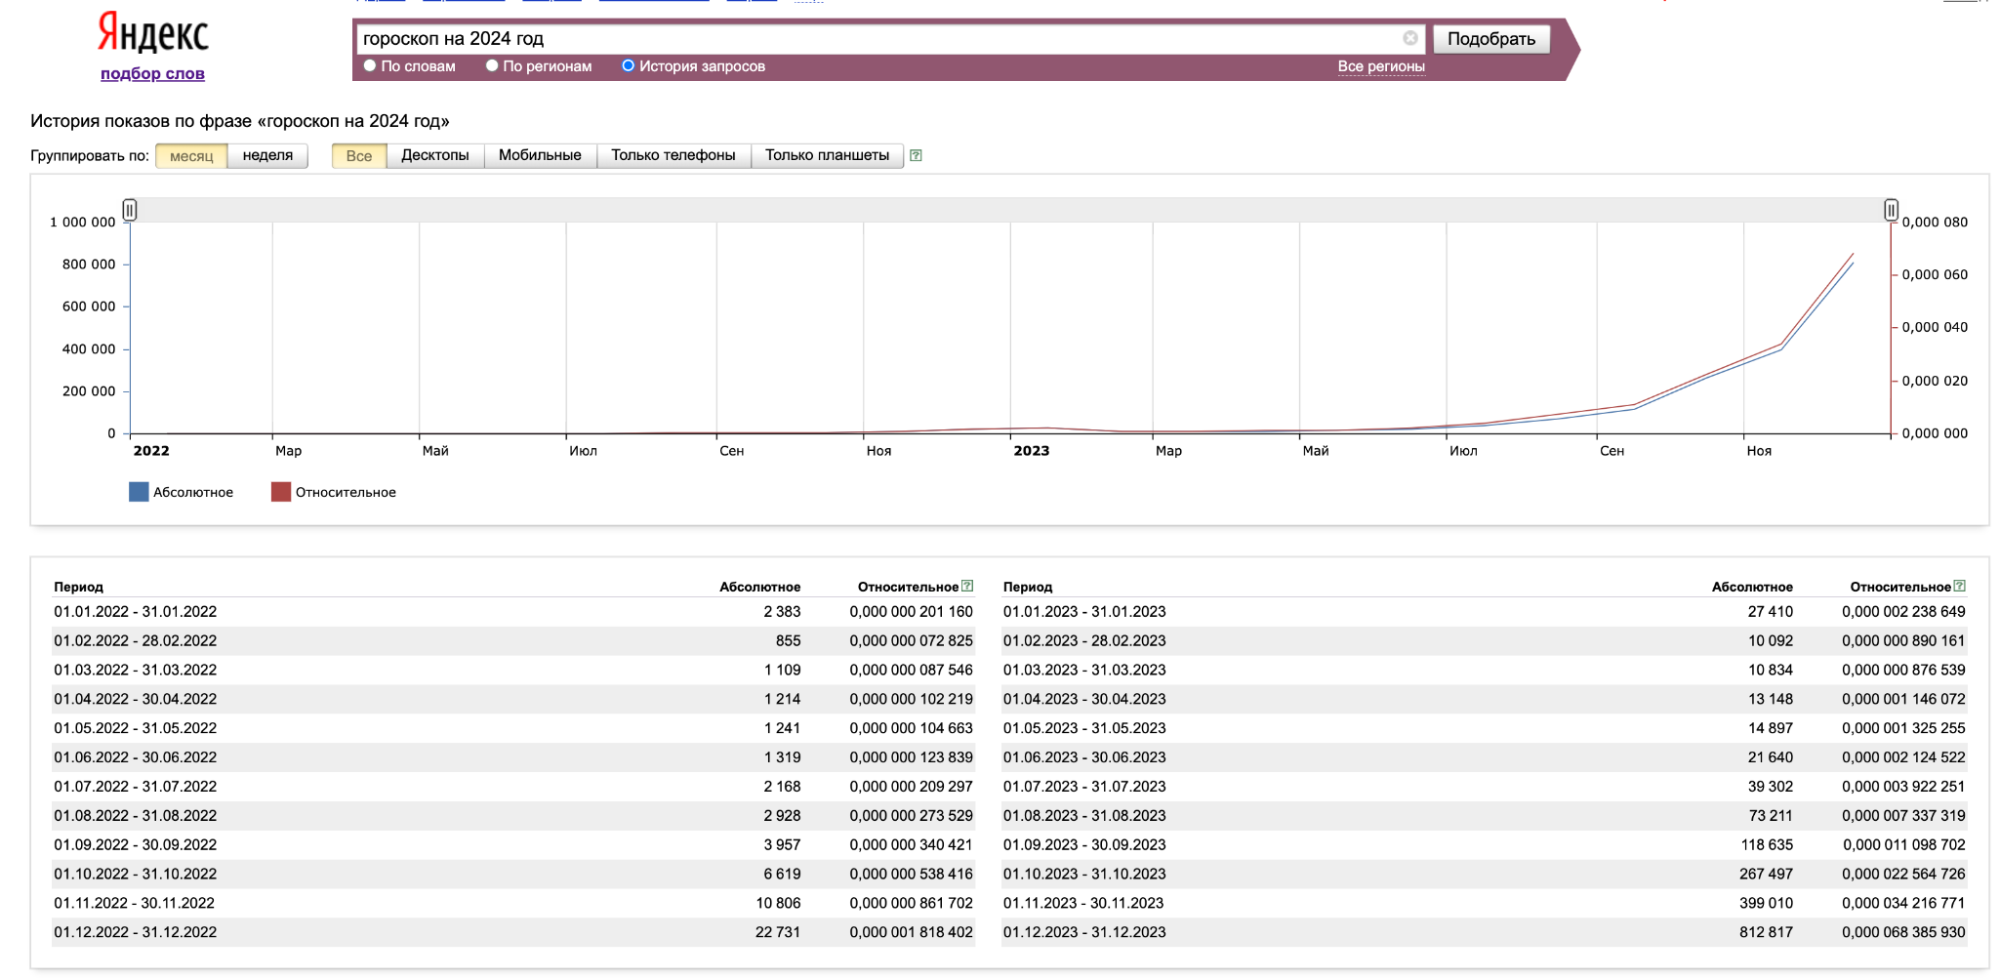Click the absolute value 118 635
The height and width of the screenshot is (980, 1999).
(x=1767, y=845)
